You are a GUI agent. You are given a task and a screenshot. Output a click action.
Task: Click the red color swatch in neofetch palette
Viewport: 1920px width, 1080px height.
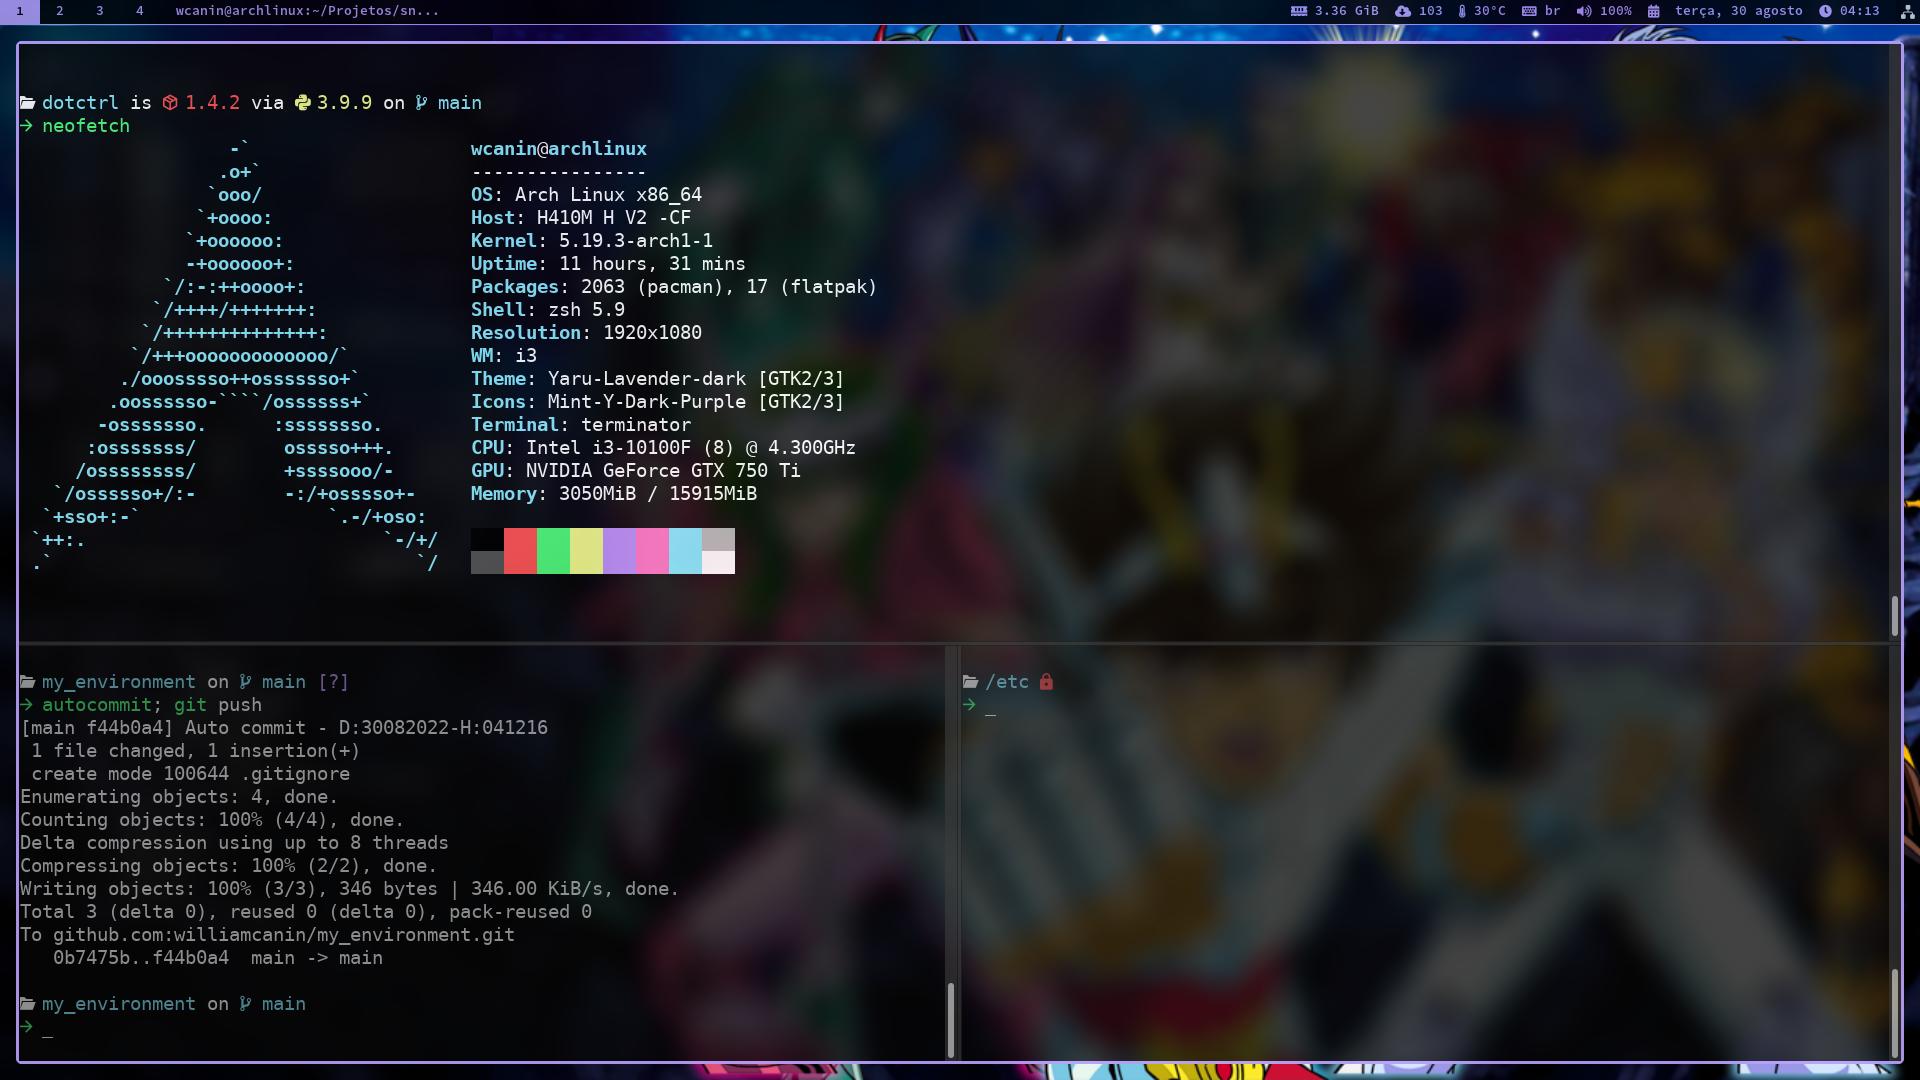(x=520, y=551)
